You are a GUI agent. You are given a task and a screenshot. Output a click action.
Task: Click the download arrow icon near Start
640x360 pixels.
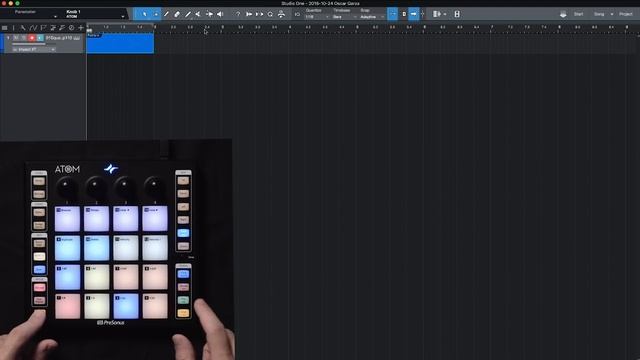point(563,14)
